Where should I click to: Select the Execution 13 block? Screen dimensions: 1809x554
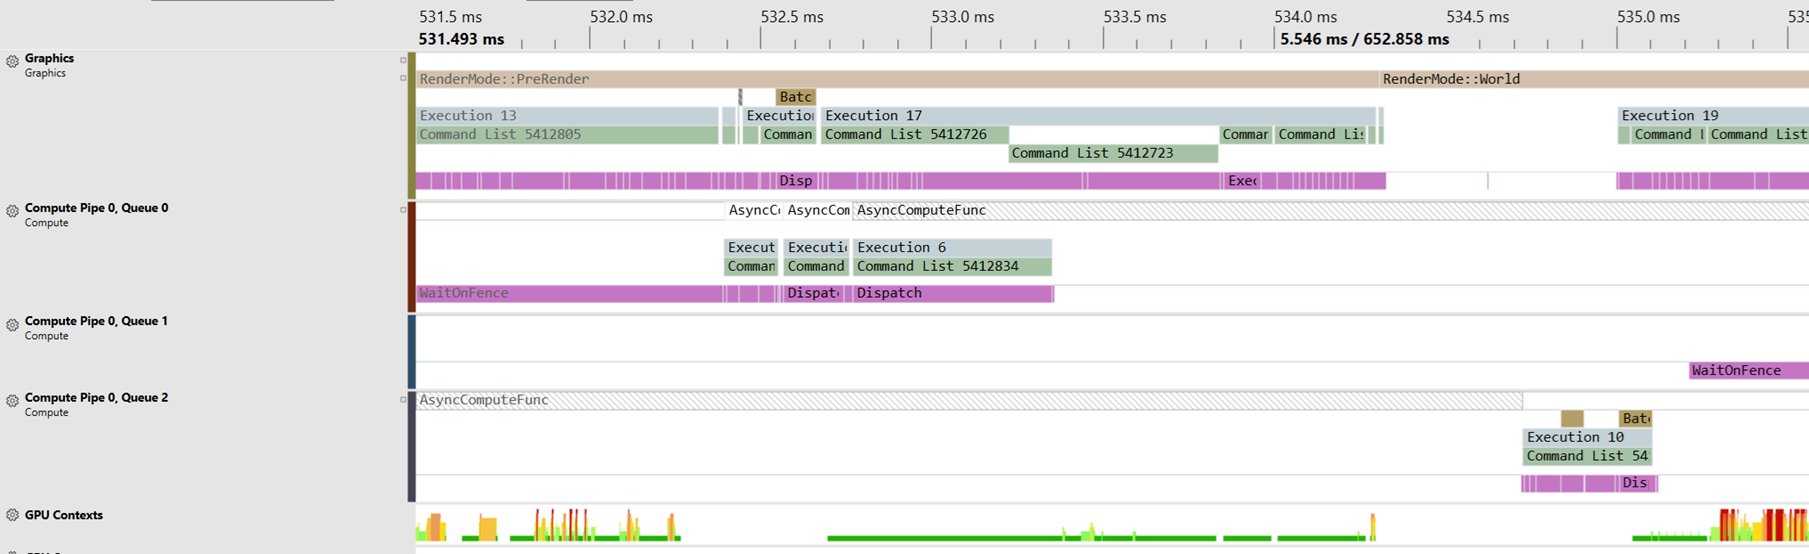(567, 116)
